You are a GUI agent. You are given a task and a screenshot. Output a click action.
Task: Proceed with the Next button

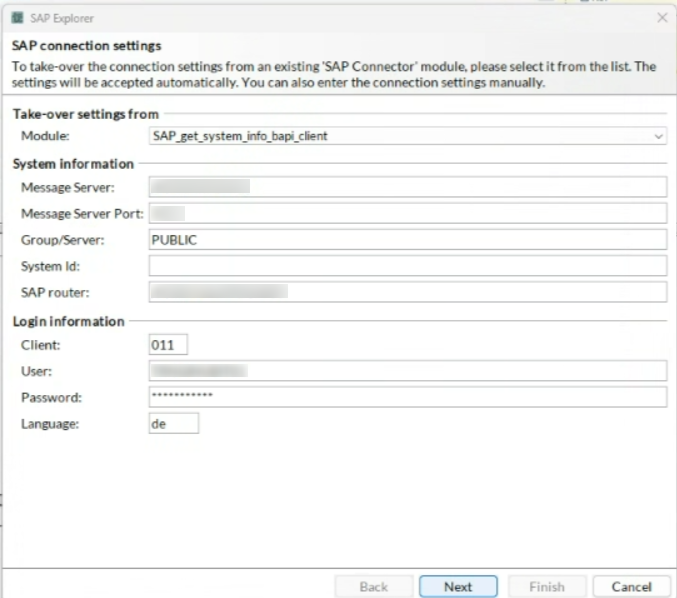click(x=458, y=586)
